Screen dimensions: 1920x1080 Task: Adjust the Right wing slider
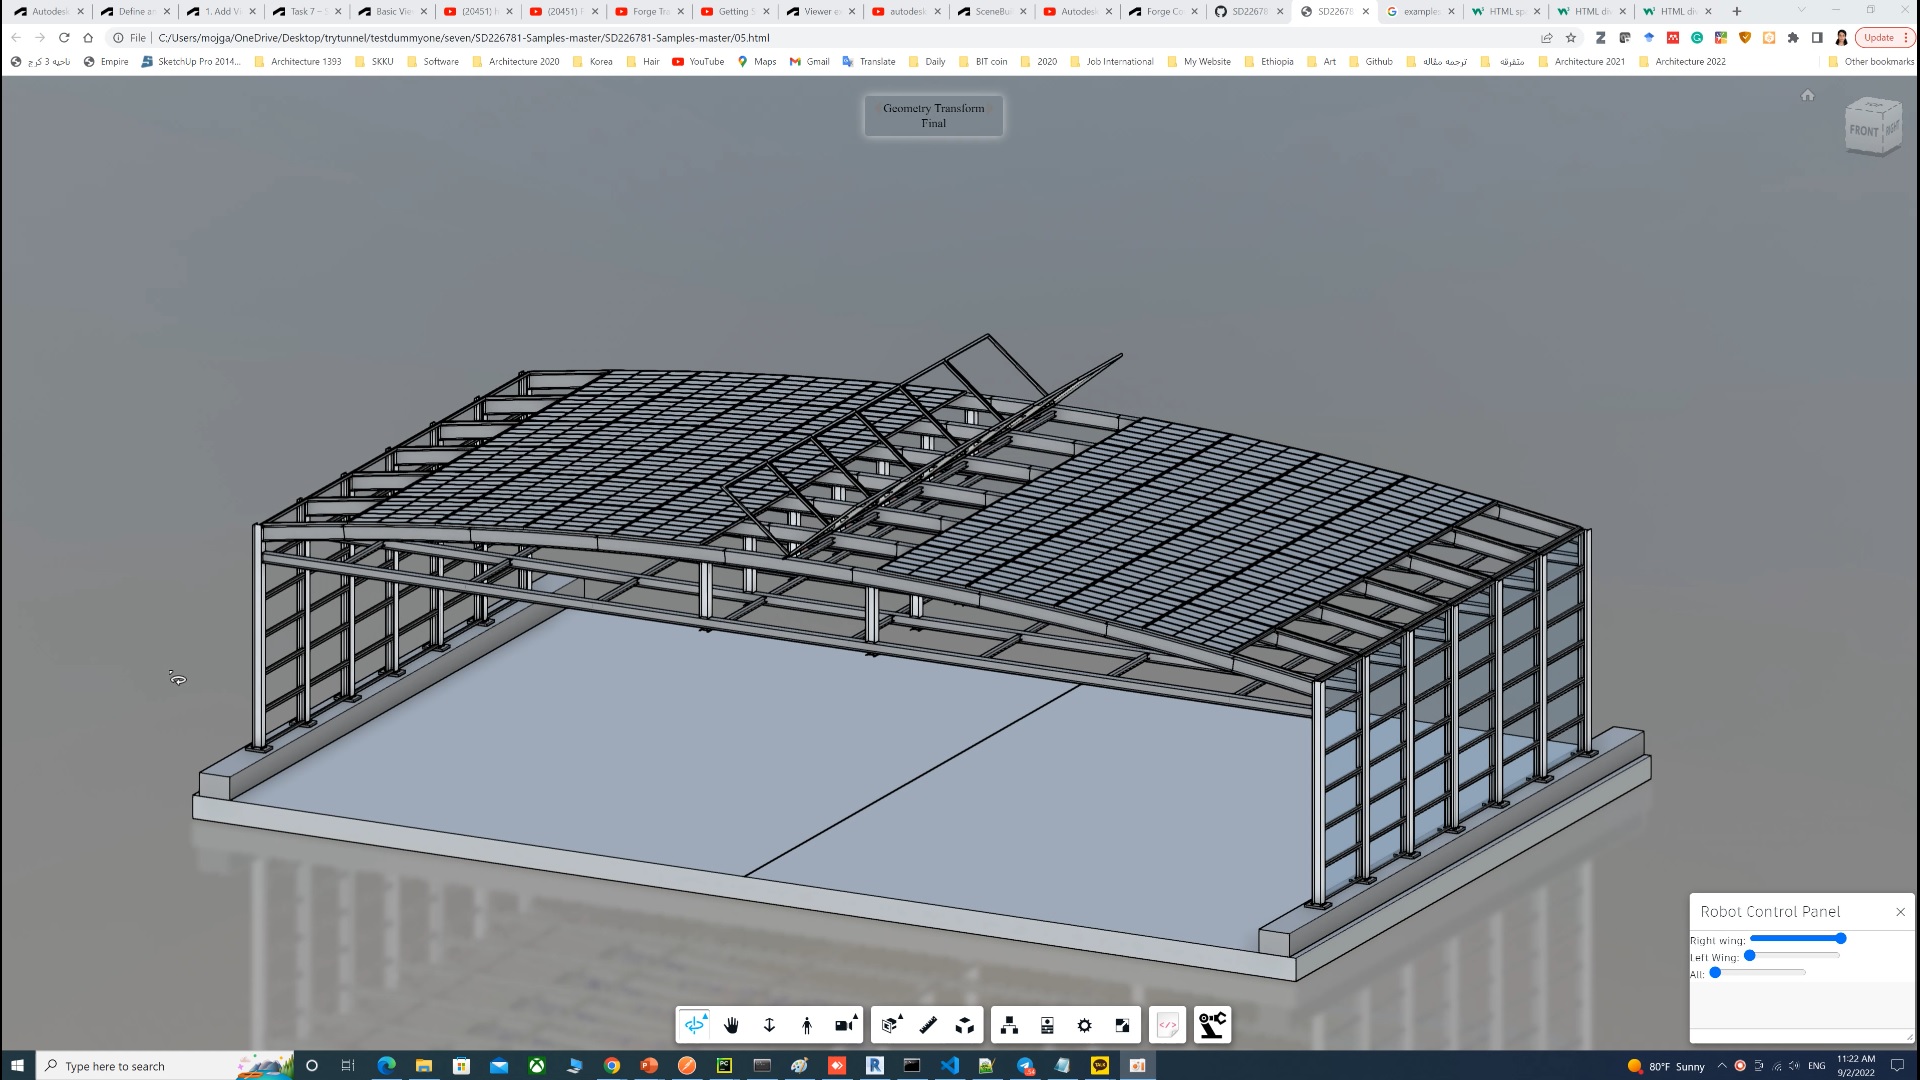pos(1797,939)
